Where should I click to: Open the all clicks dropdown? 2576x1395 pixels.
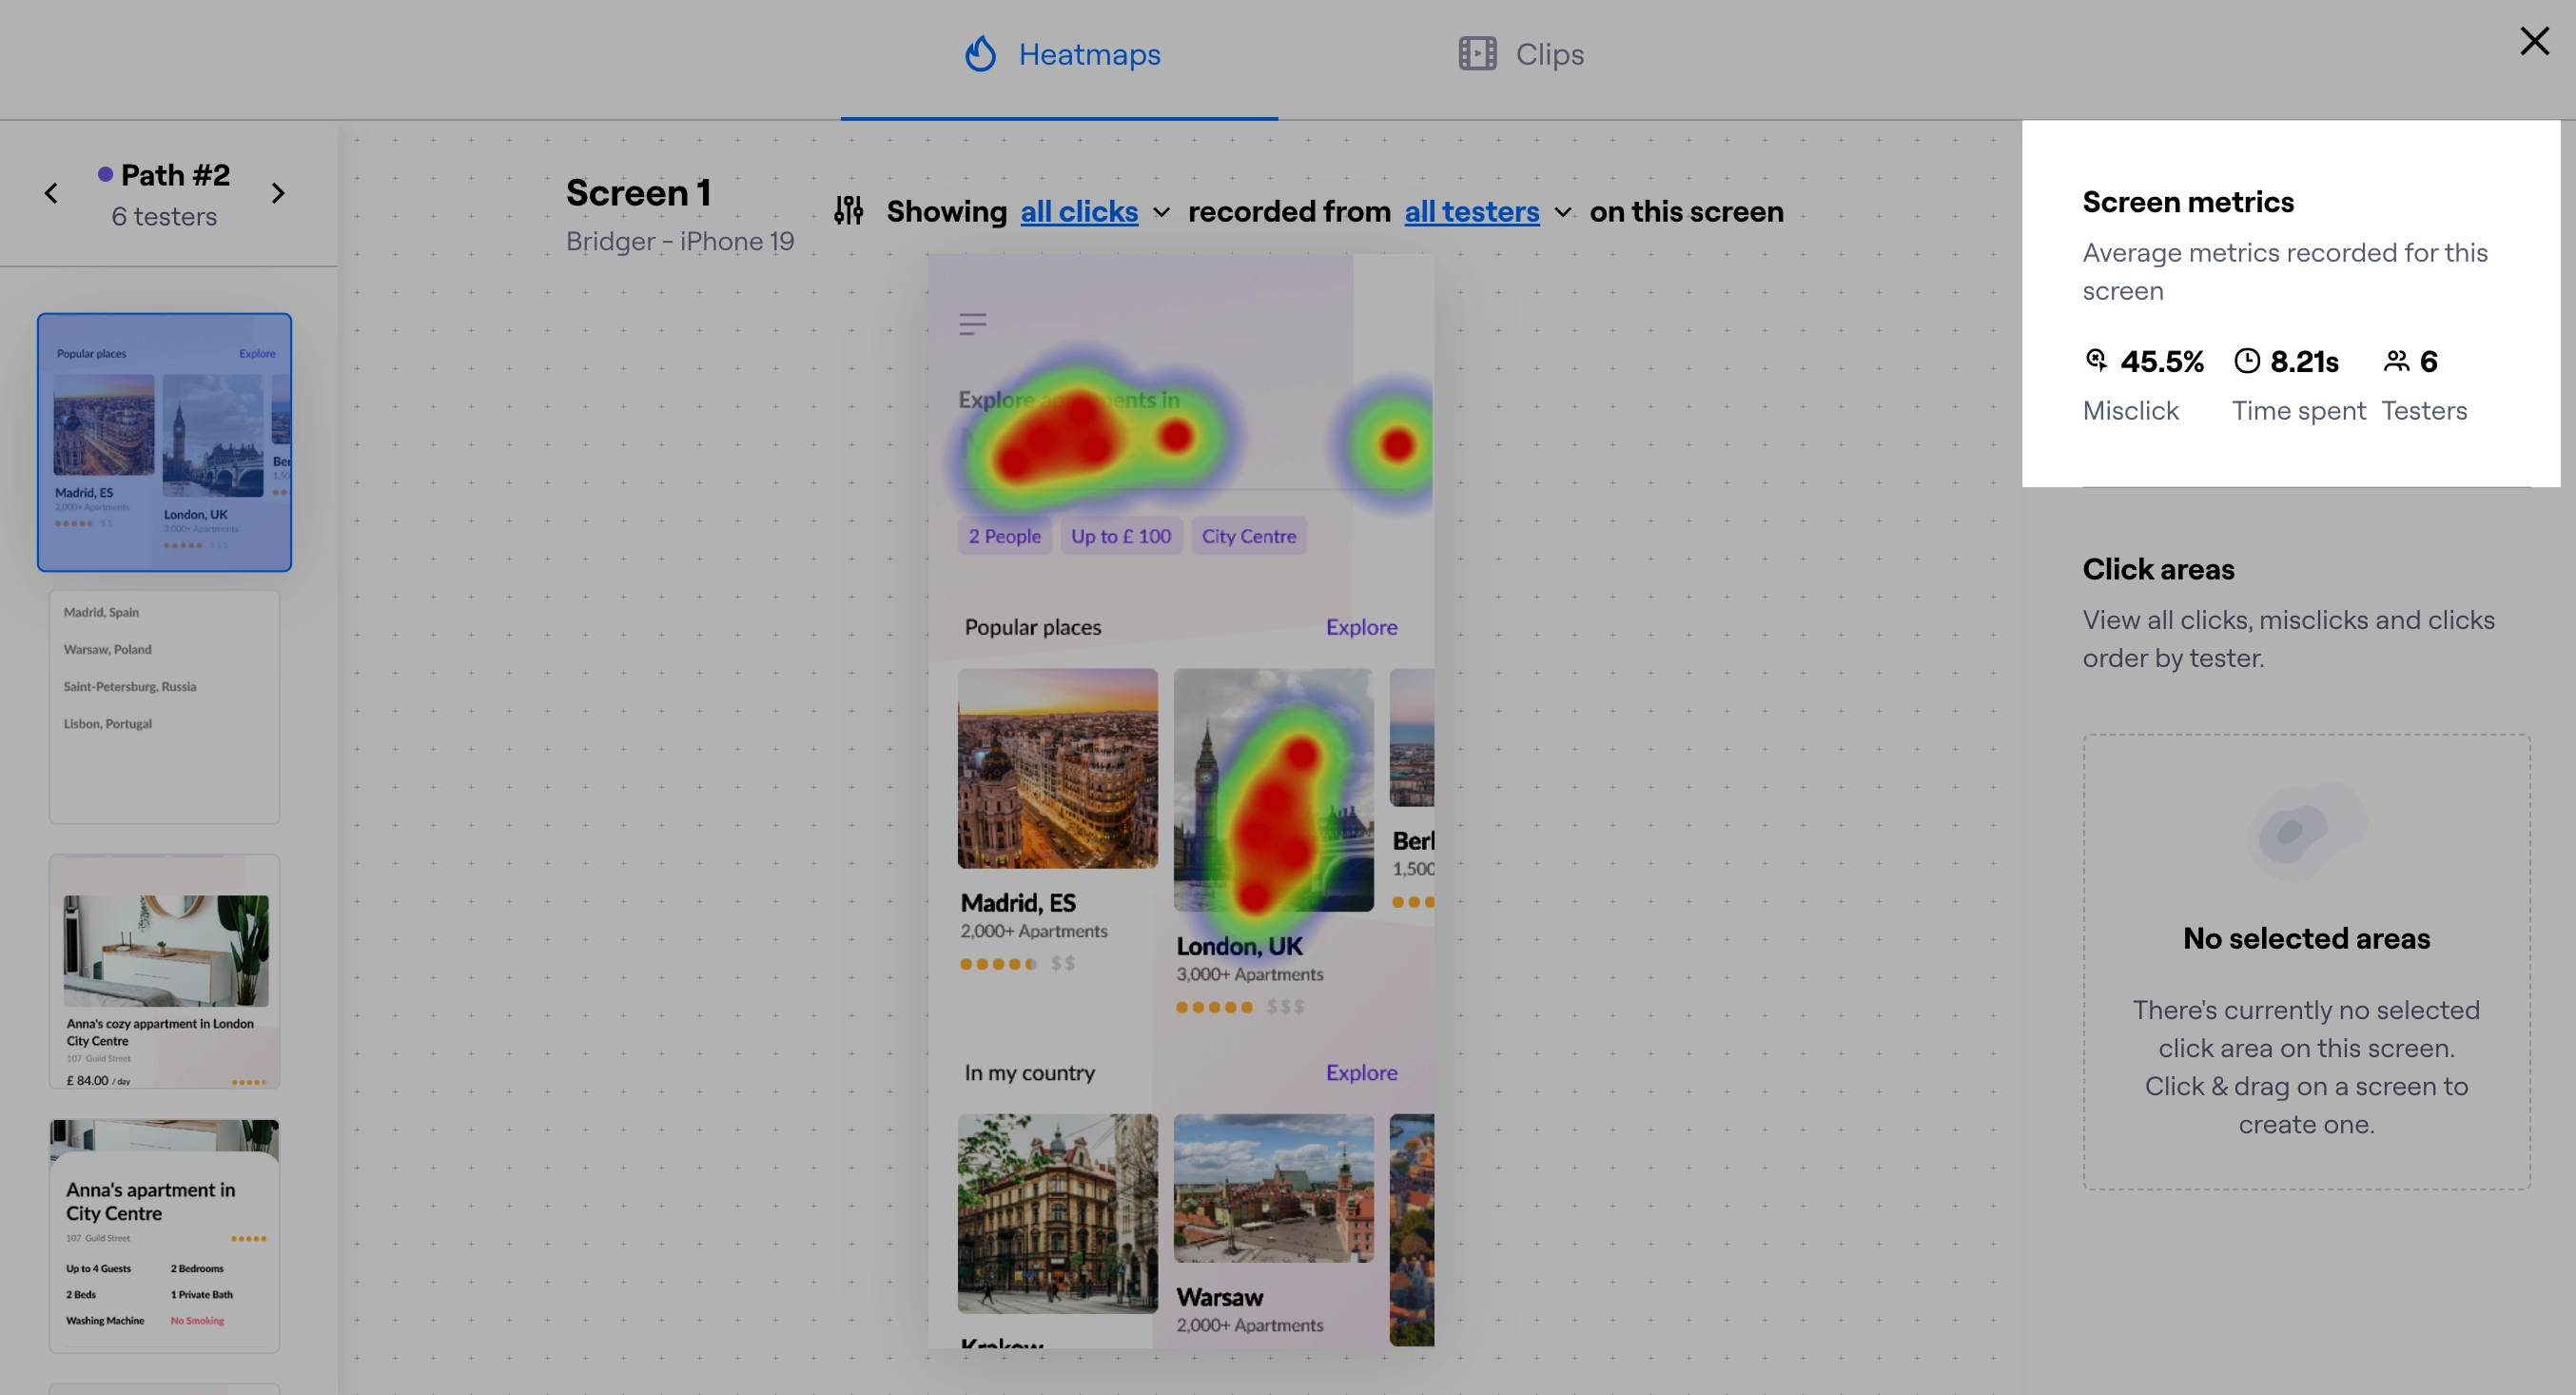(1081, 211)
